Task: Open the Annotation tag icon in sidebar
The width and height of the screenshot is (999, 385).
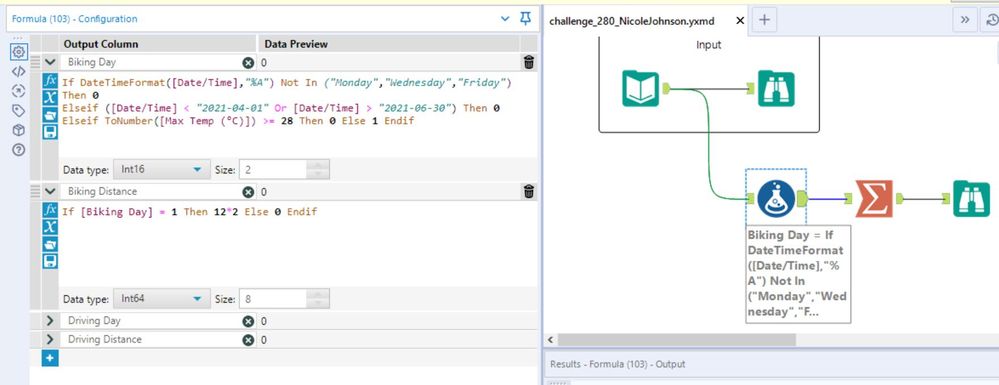Action: (19, 111)
